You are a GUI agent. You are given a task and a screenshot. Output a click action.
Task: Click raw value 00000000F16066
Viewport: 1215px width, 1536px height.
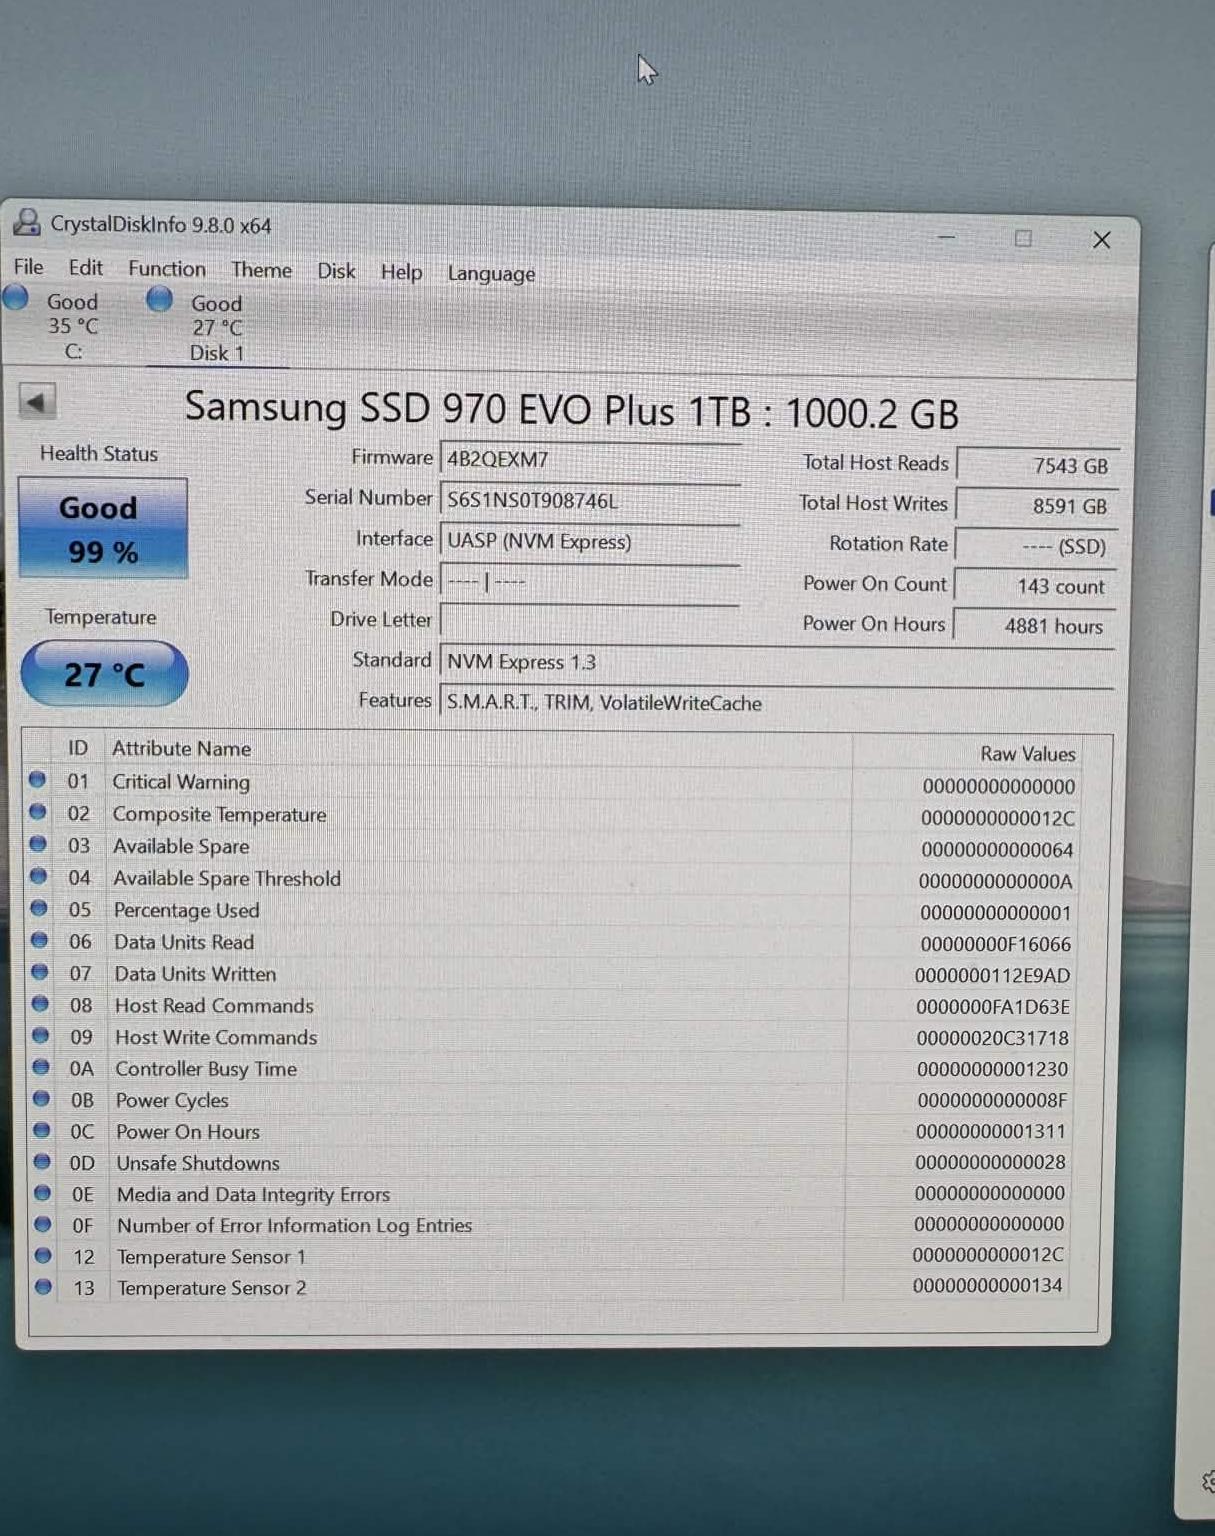(x=995, y=944)
